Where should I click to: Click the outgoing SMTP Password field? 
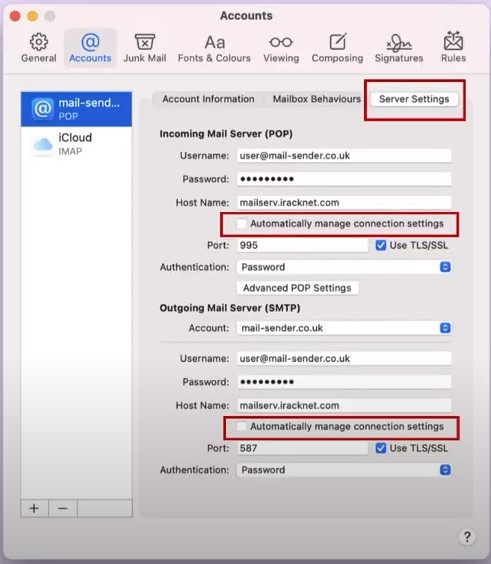coord(344,382)
